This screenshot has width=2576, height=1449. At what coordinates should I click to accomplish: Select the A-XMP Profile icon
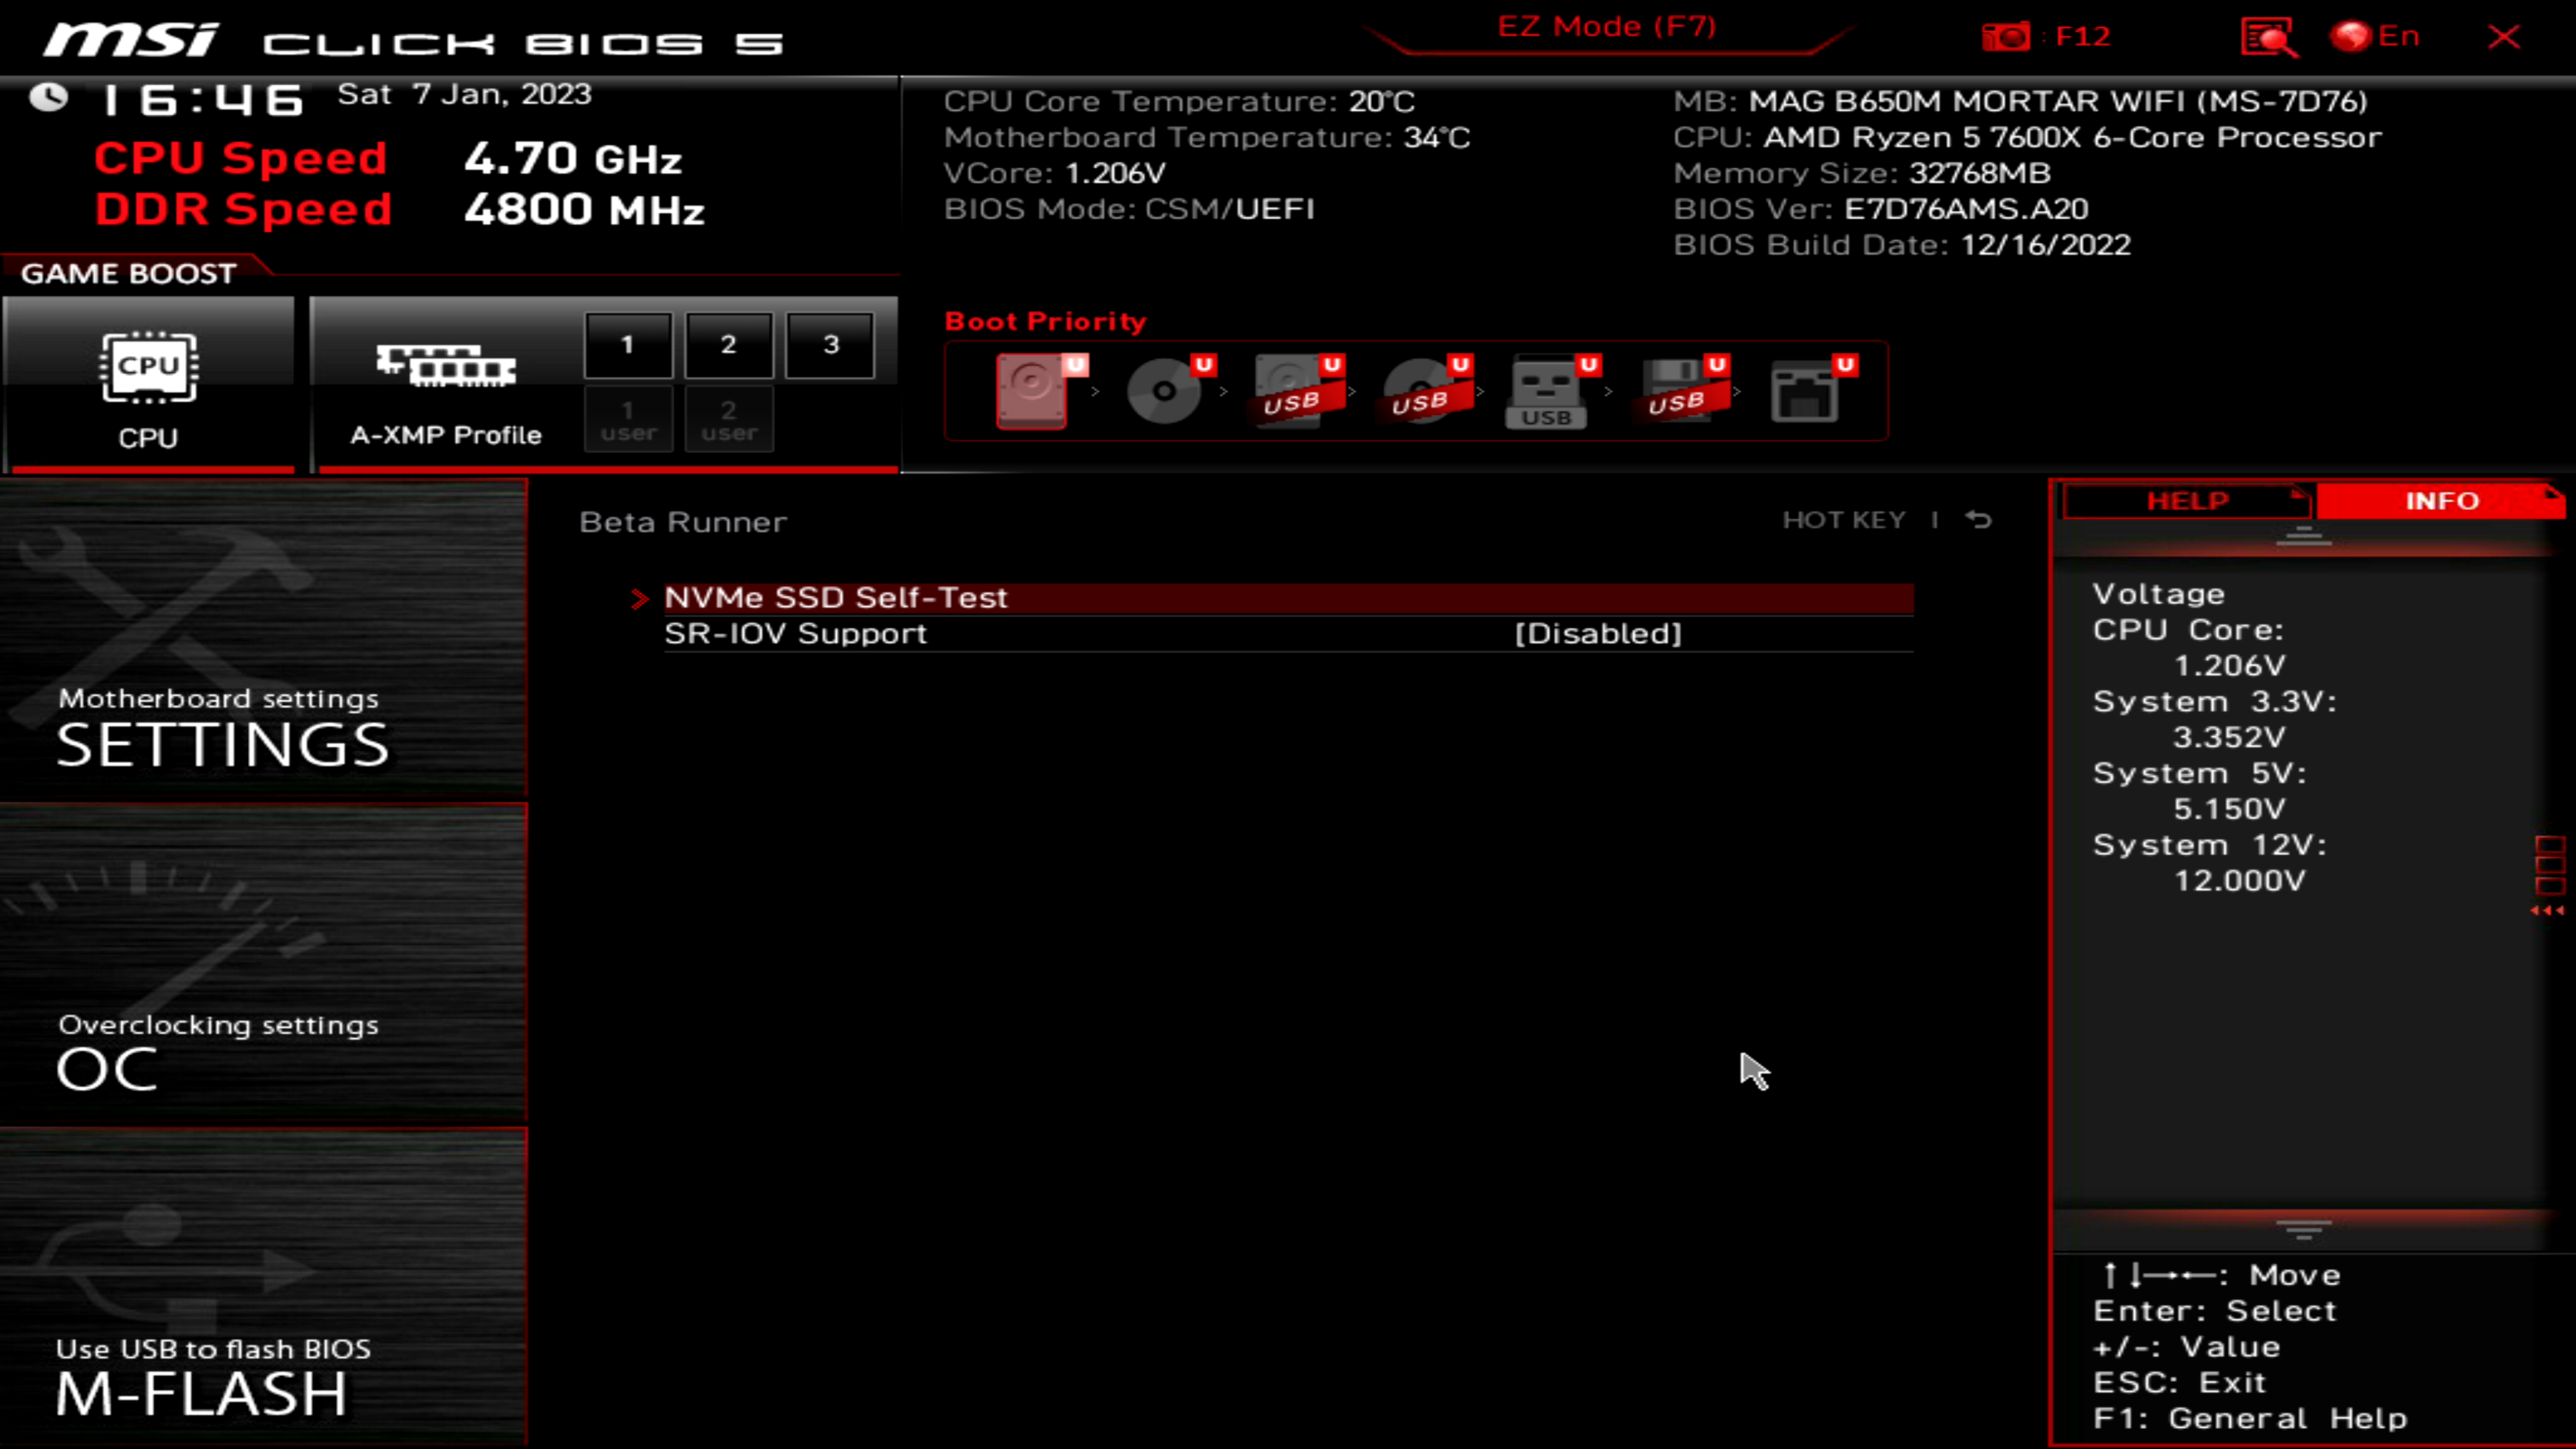point(447,373)
